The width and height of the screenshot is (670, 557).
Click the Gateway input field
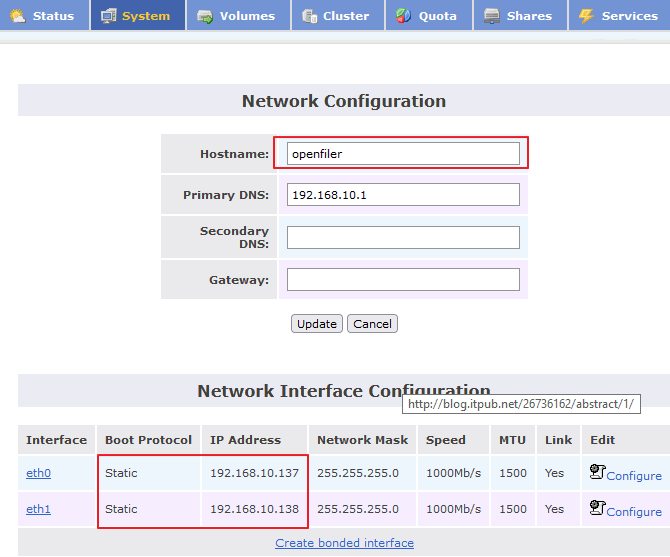(403, 279)
